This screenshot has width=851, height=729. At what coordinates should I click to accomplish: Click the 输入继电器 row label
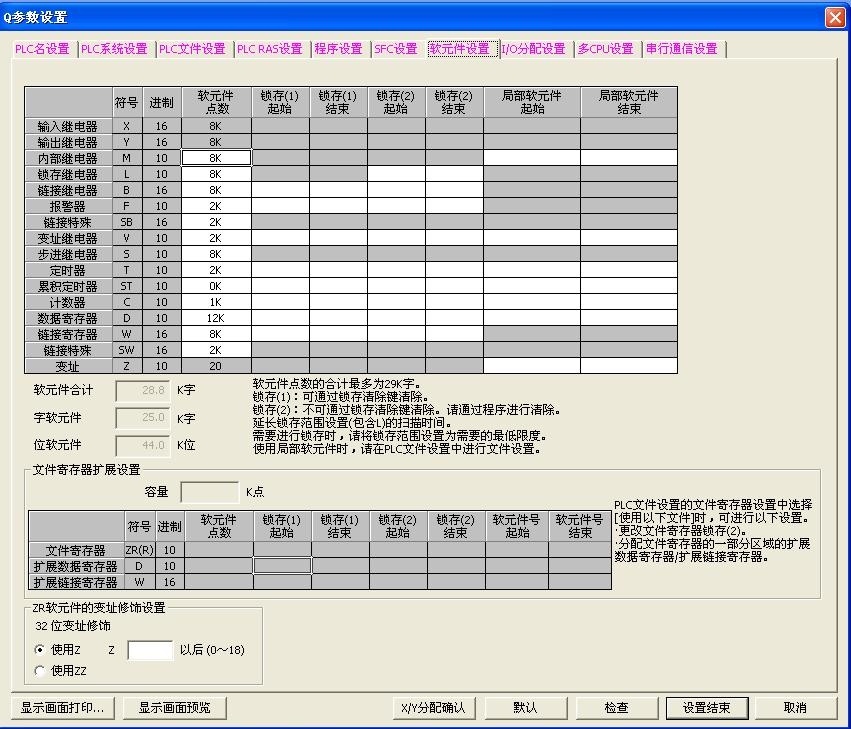pyautogui.click(x=68, y=126)
